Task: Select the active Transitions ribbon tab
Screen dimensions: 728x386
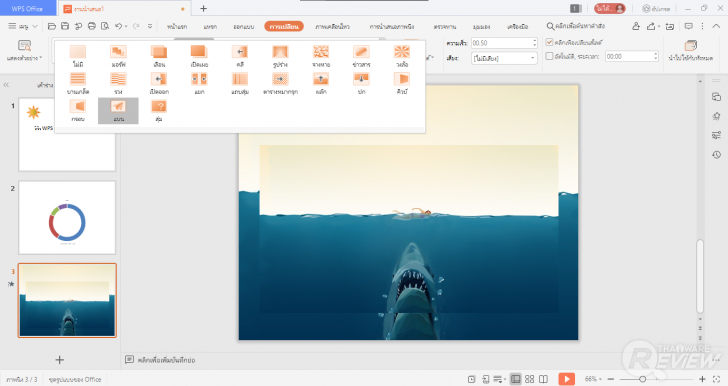Action: pyautogui.click(x=284, y=26)
